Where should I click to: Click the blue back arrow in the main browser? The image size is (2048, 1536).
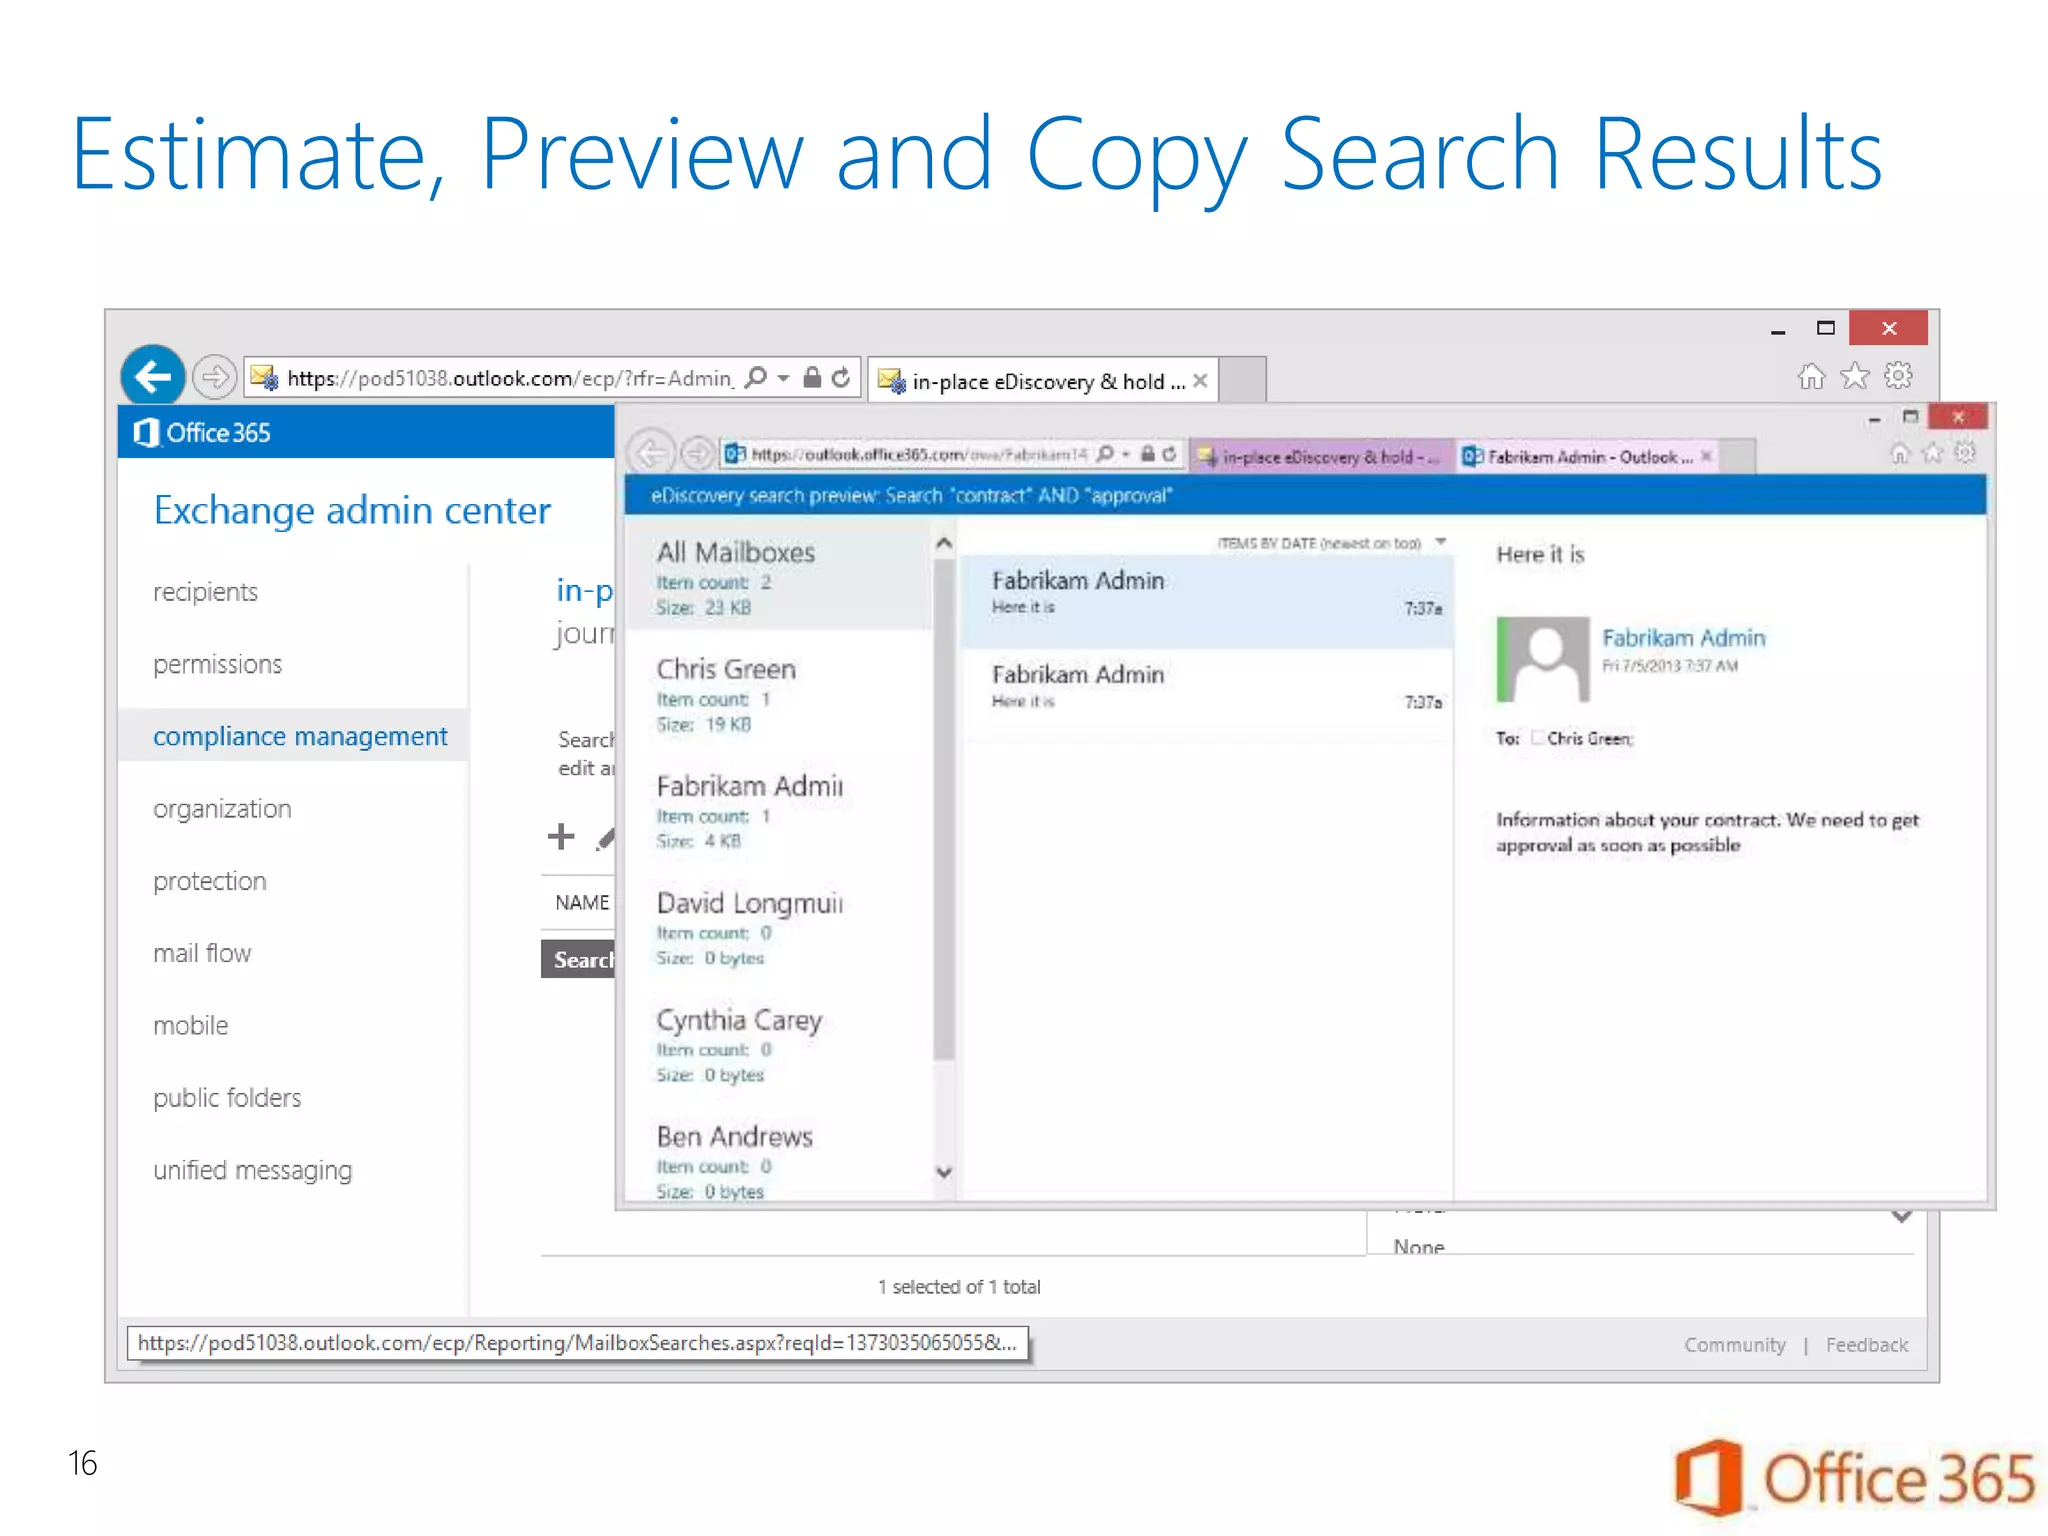153,377
